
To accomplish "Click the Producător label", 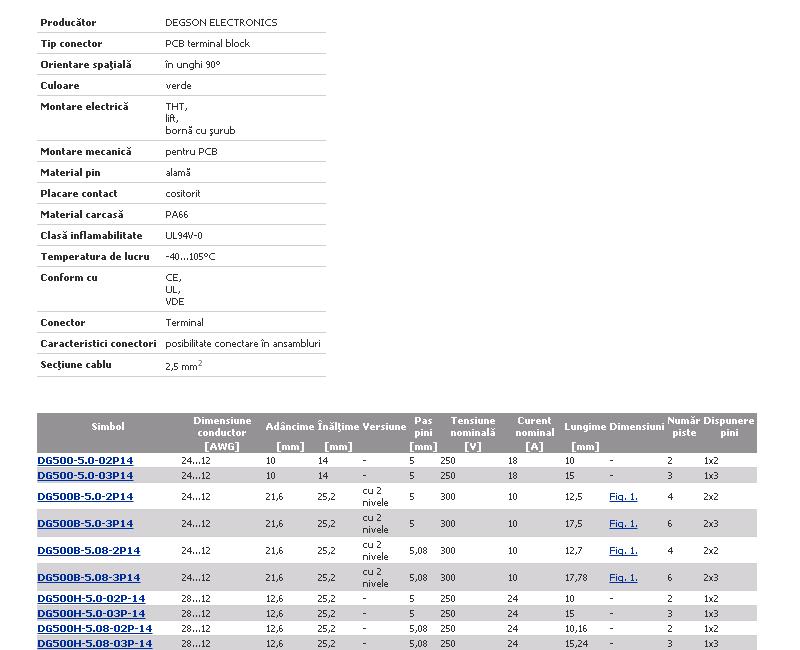I will [x=68, y=22].
